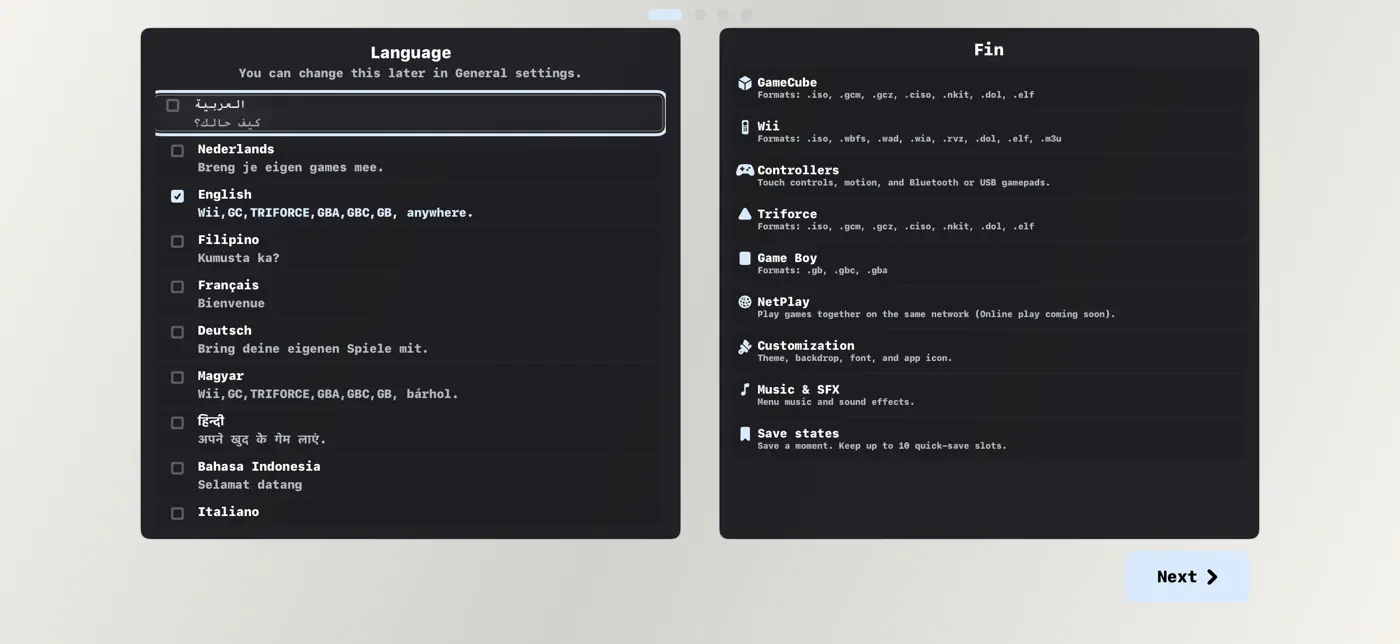This screenshot has height=644, width=1400.
Task: Click the Save states title
Action: [798, 434]
